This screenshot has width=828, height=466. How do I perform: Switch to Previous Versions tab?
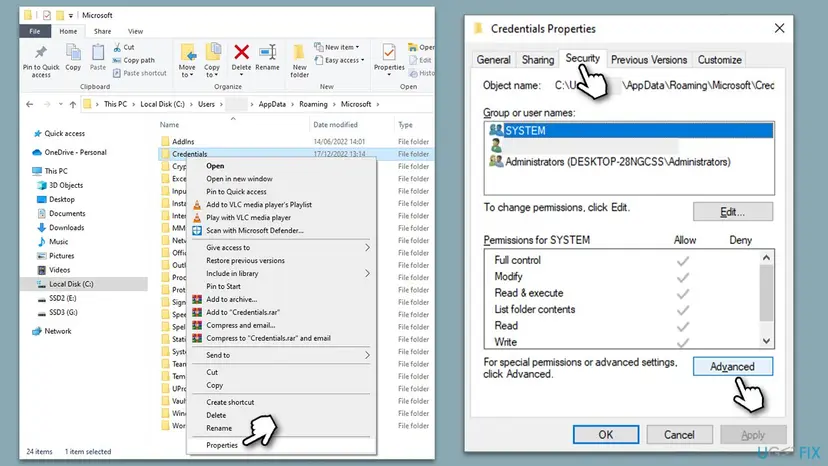click(x=649, y=60)
